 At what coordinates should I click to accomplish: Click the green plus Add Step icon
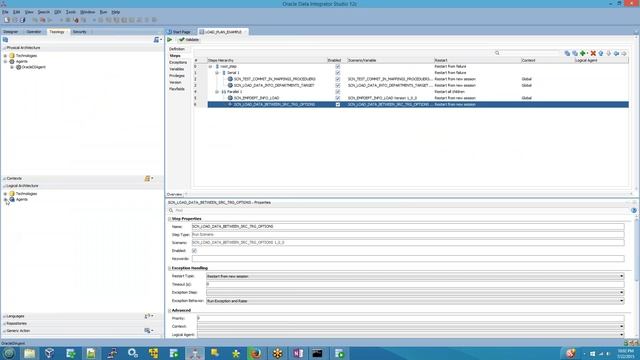pyautogui.click(x=583, y=53)
